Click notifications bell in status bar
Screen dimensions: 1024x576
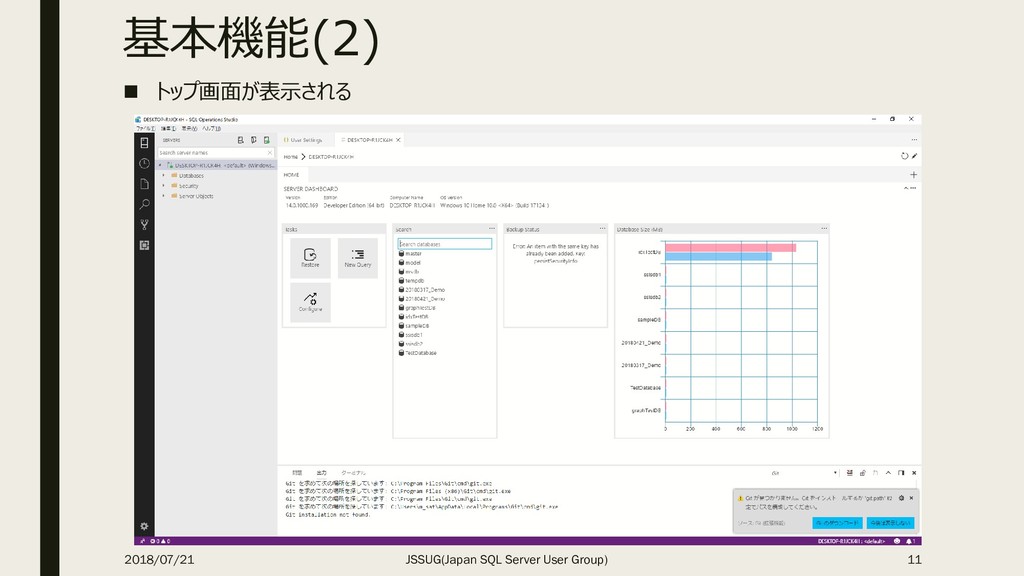[910, 541]
